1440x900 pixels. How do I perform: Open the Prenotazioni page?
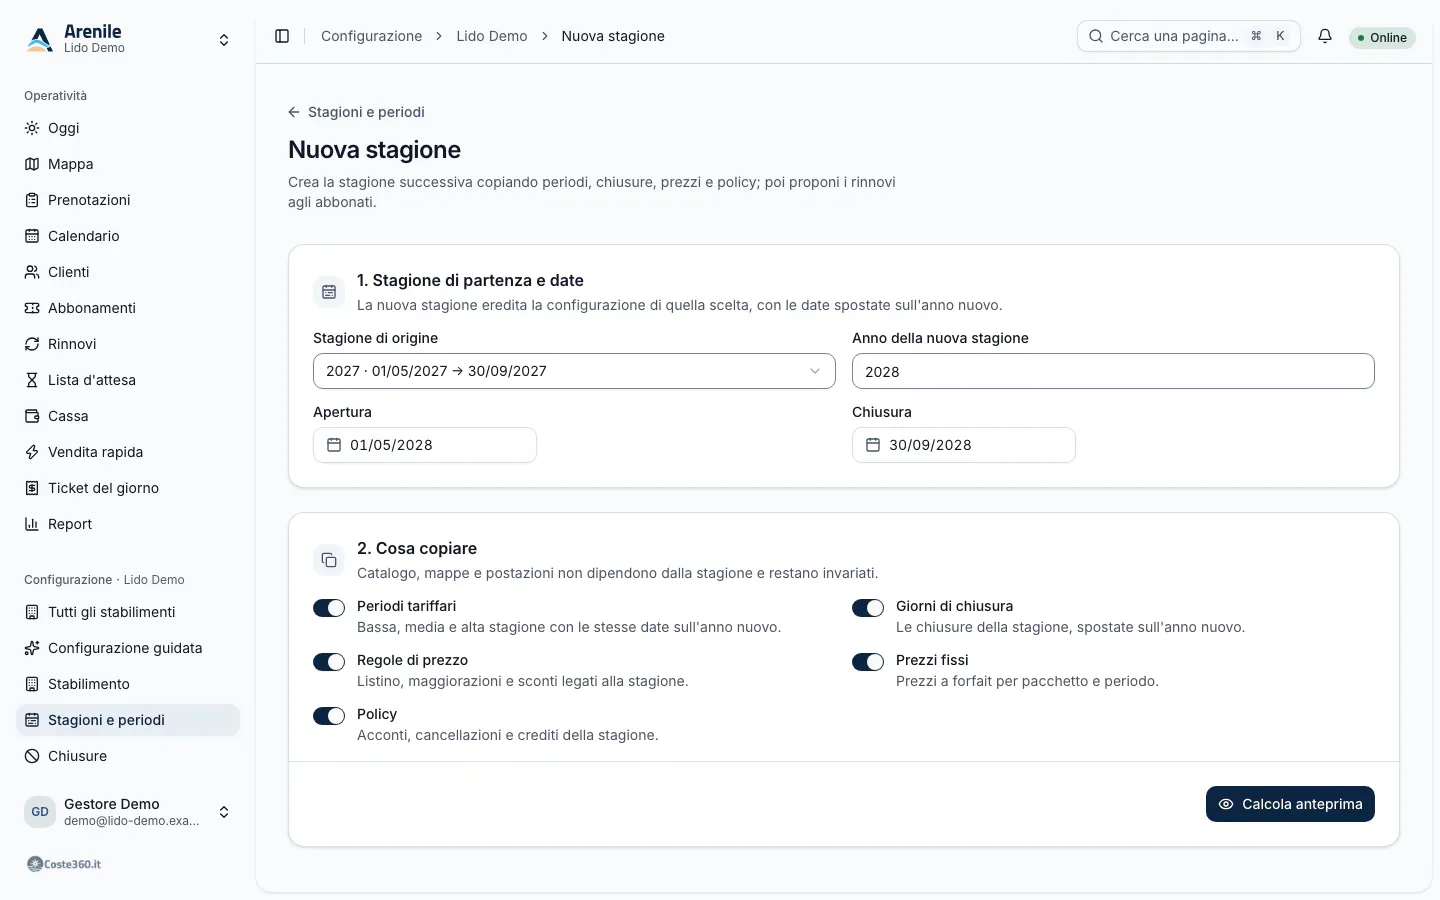click(x=128, y=200)
